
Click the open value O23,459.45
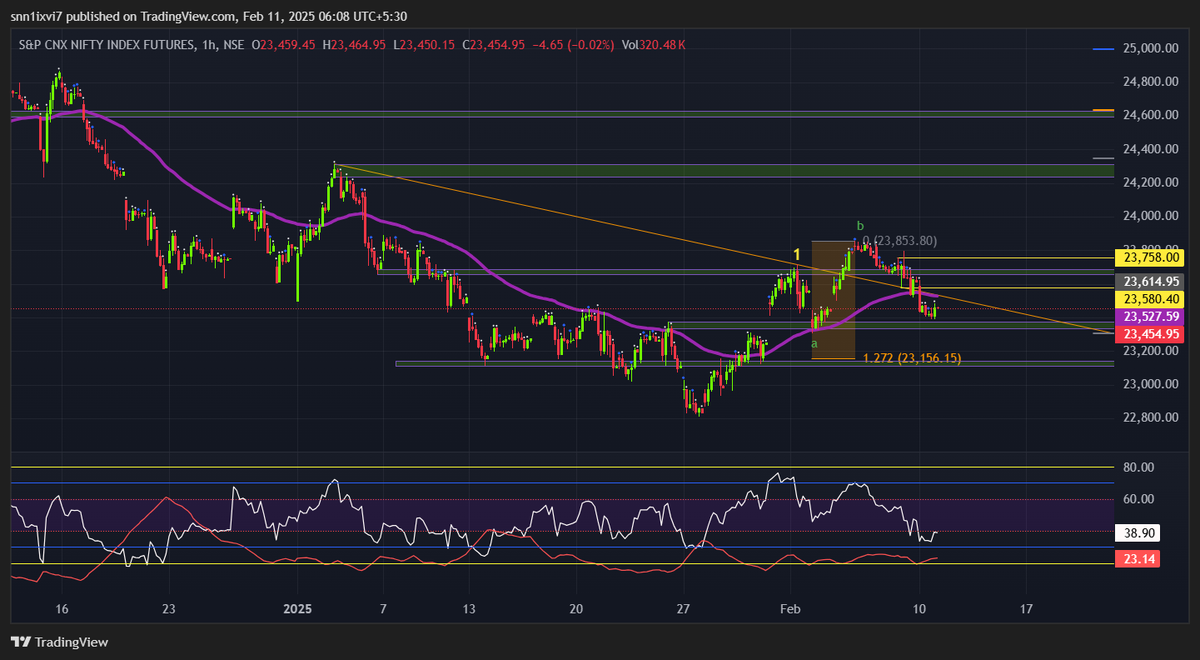[284, 45]
